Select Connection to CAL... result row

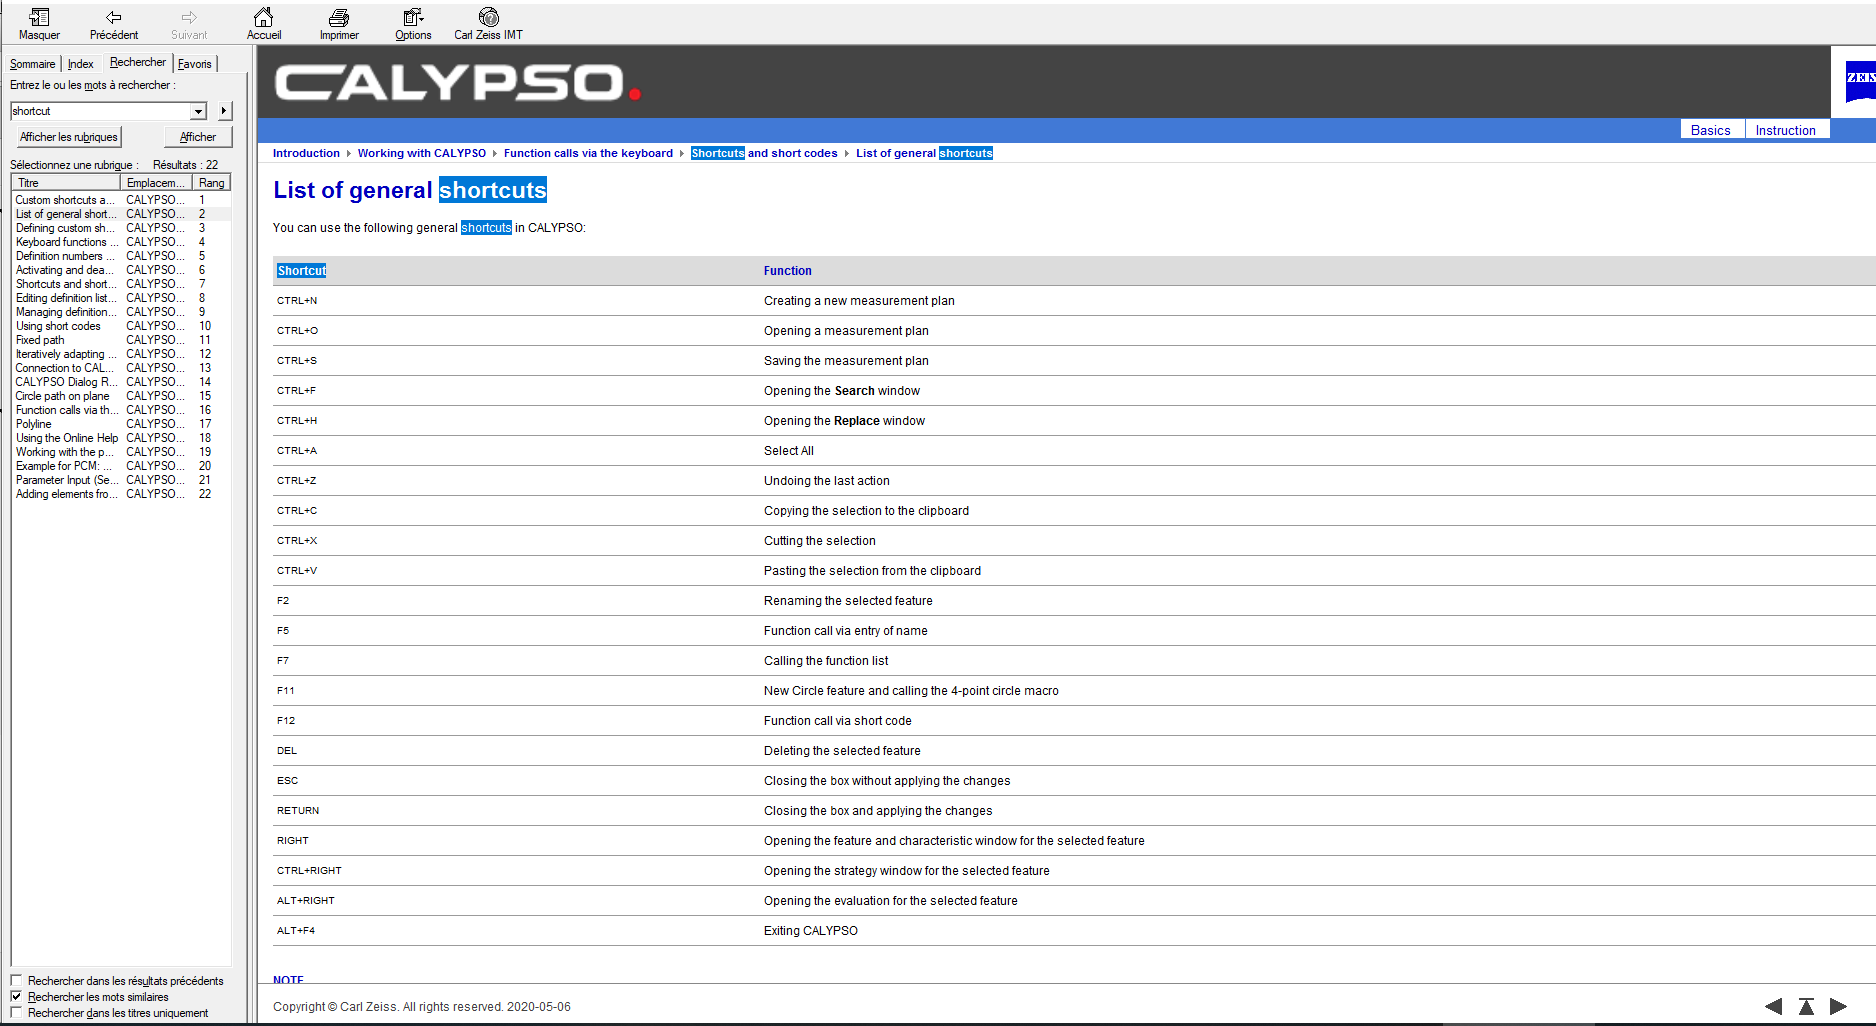[x=121, y=368]
